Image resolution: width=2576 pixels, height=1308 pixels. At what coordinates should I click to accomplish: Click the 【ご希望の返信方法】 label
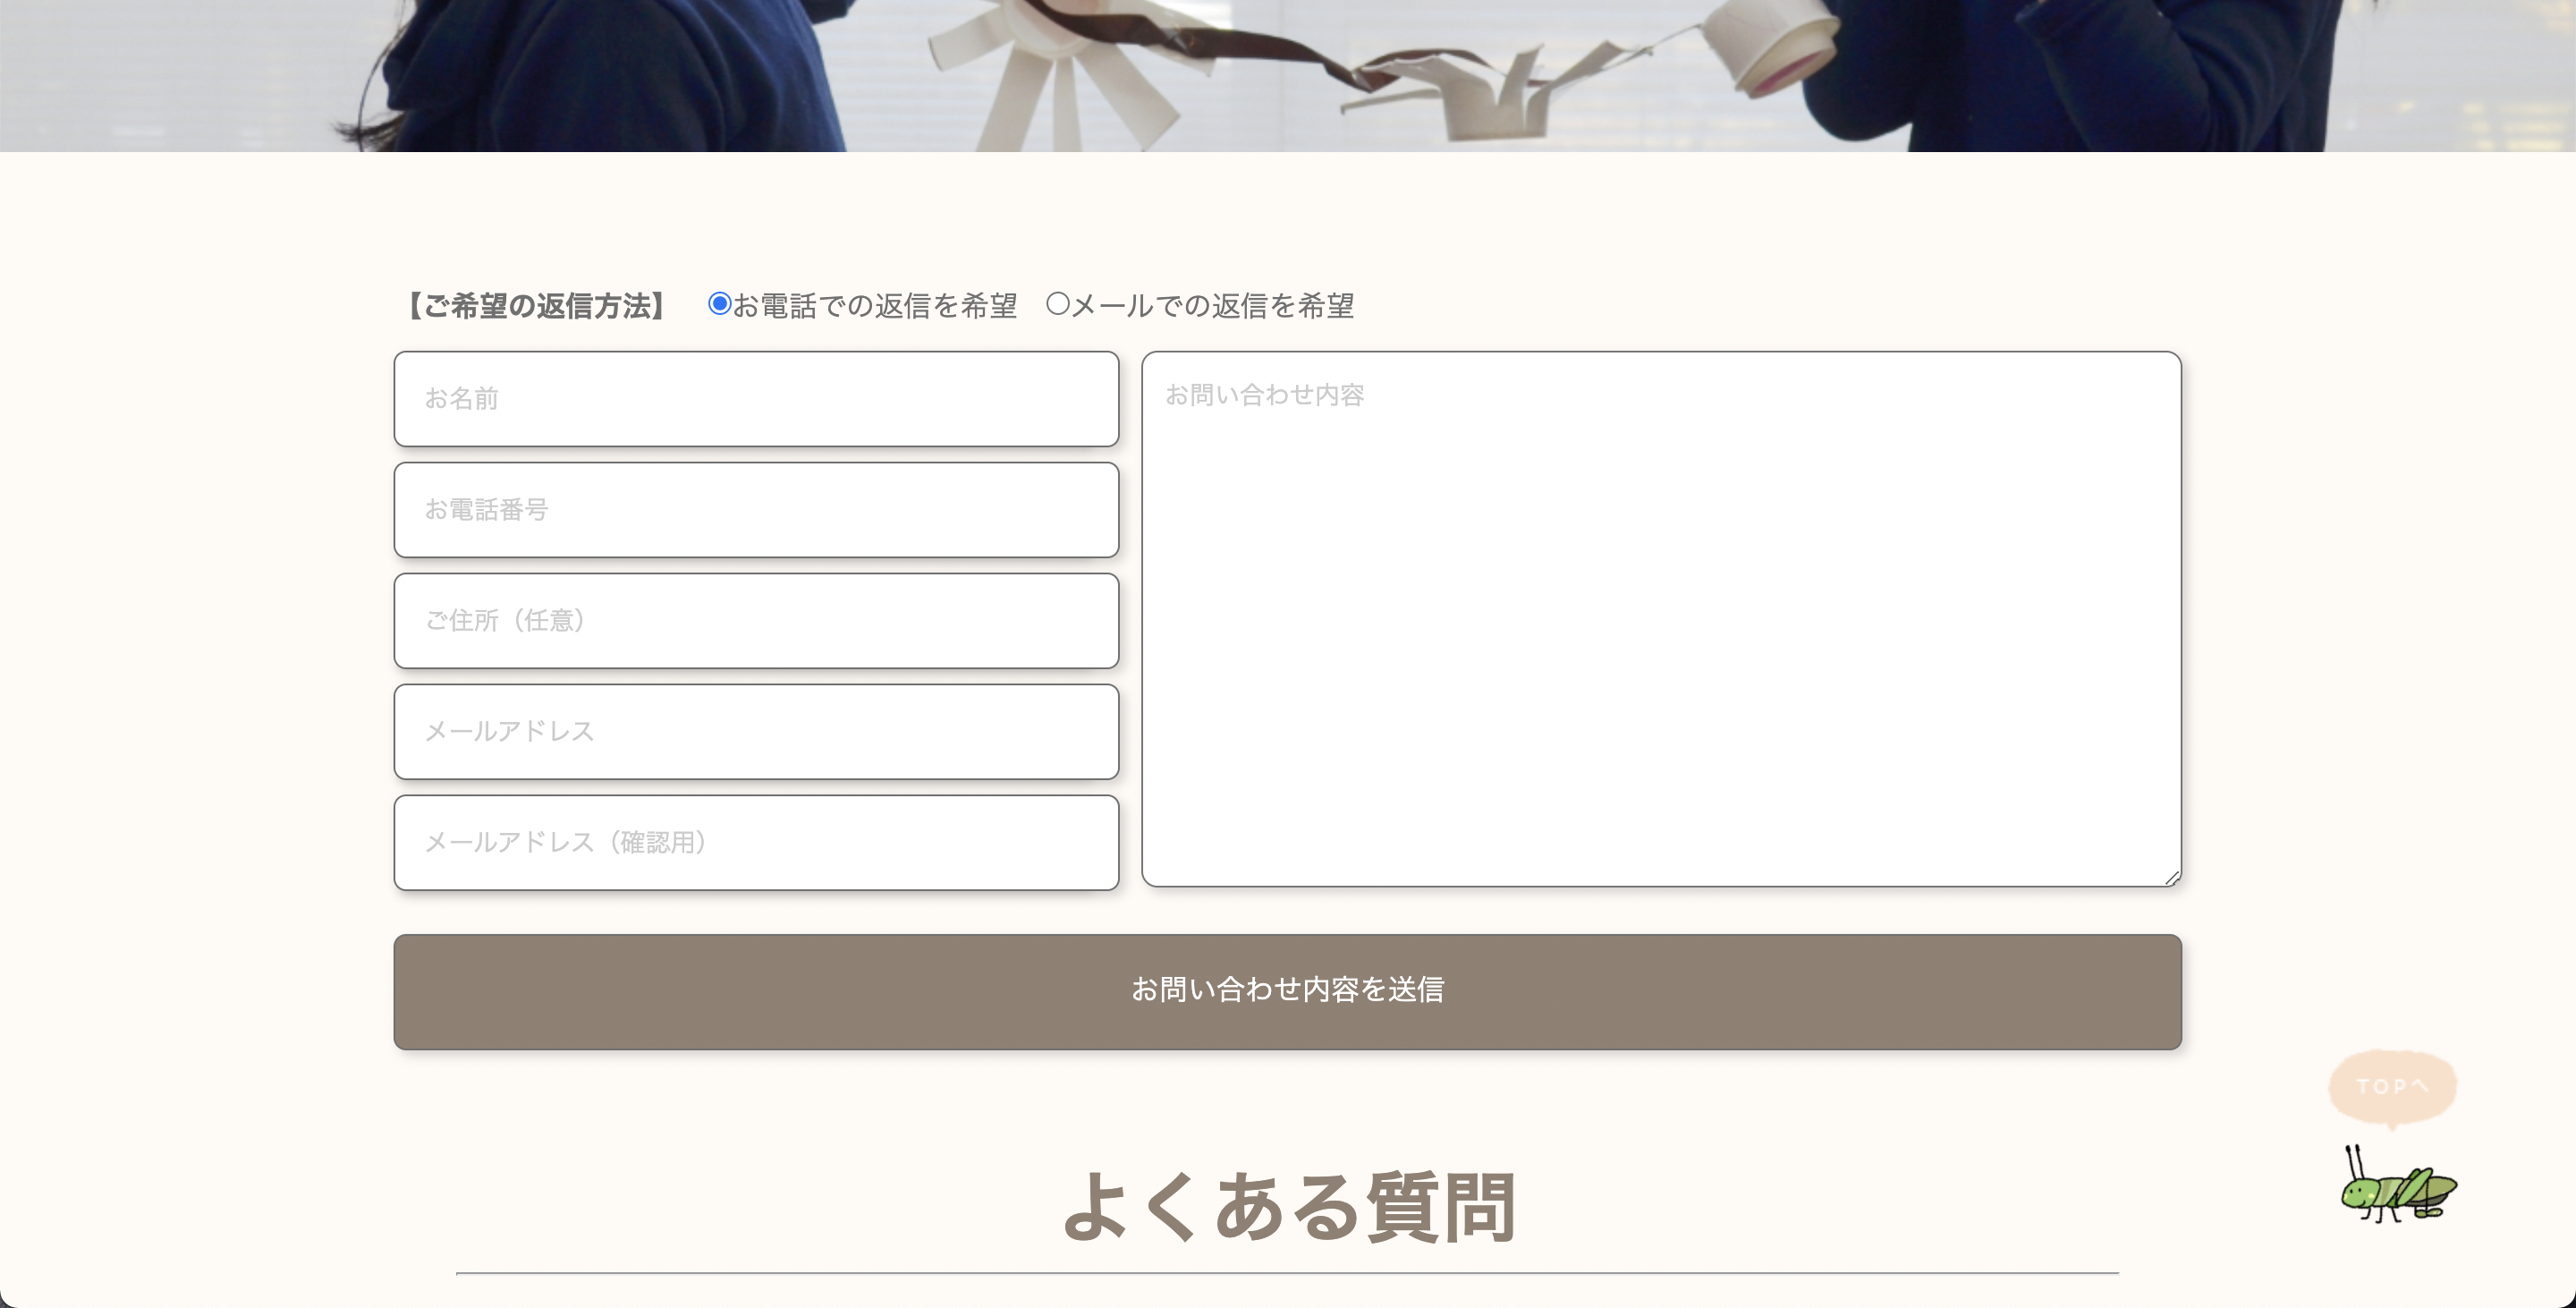pos(536,306)
